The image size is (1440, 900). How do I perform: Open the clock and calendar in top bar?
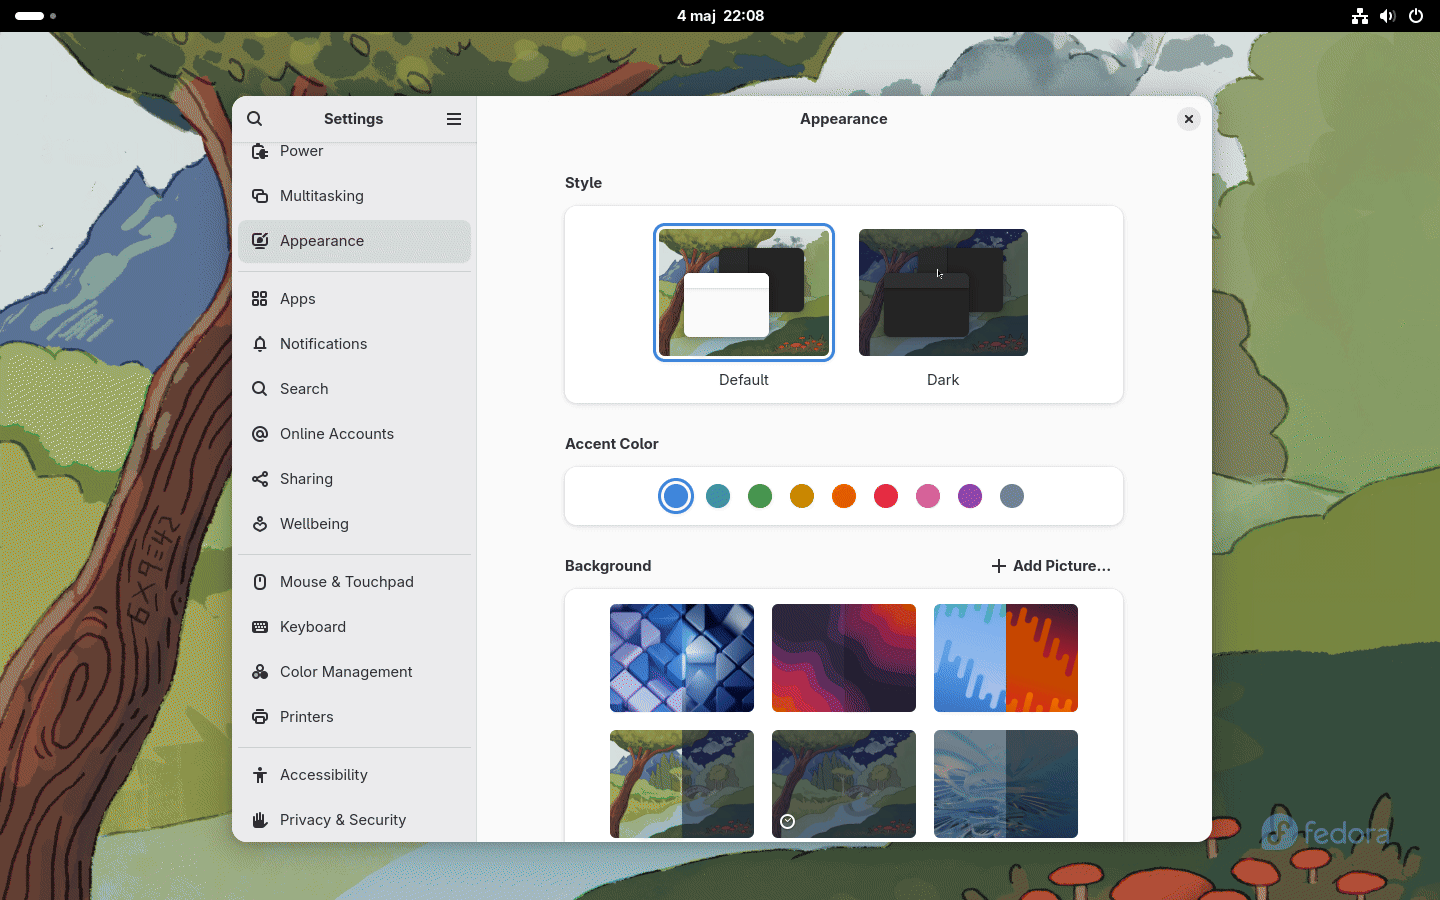point(720,16)
